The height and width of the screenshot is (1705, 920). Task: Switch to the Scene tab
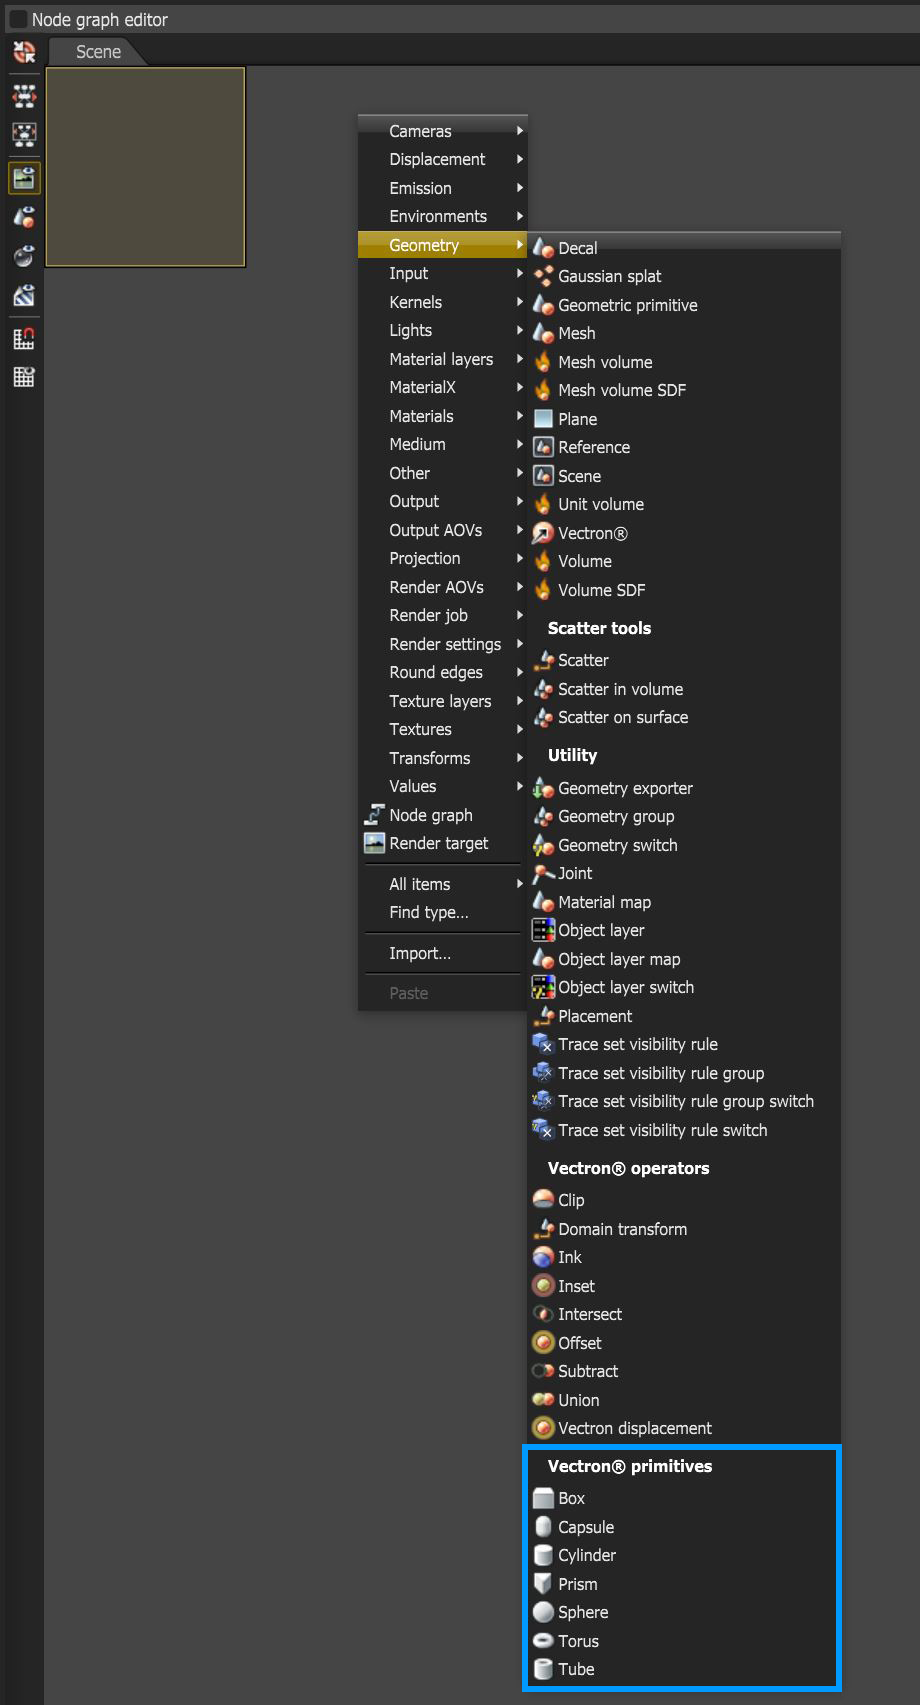pyautogui.click(x=98, y=52)
